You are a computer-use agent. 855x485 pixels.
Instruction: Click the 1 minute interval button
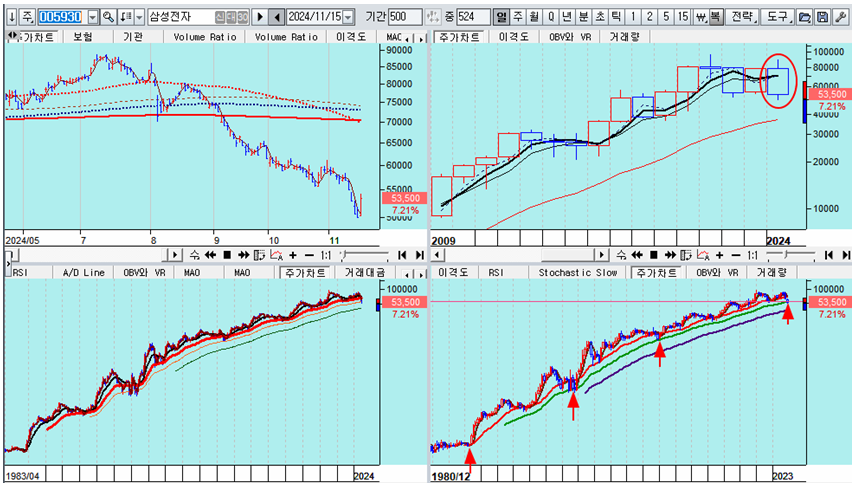pyautogui.click(x=633, y=17)
